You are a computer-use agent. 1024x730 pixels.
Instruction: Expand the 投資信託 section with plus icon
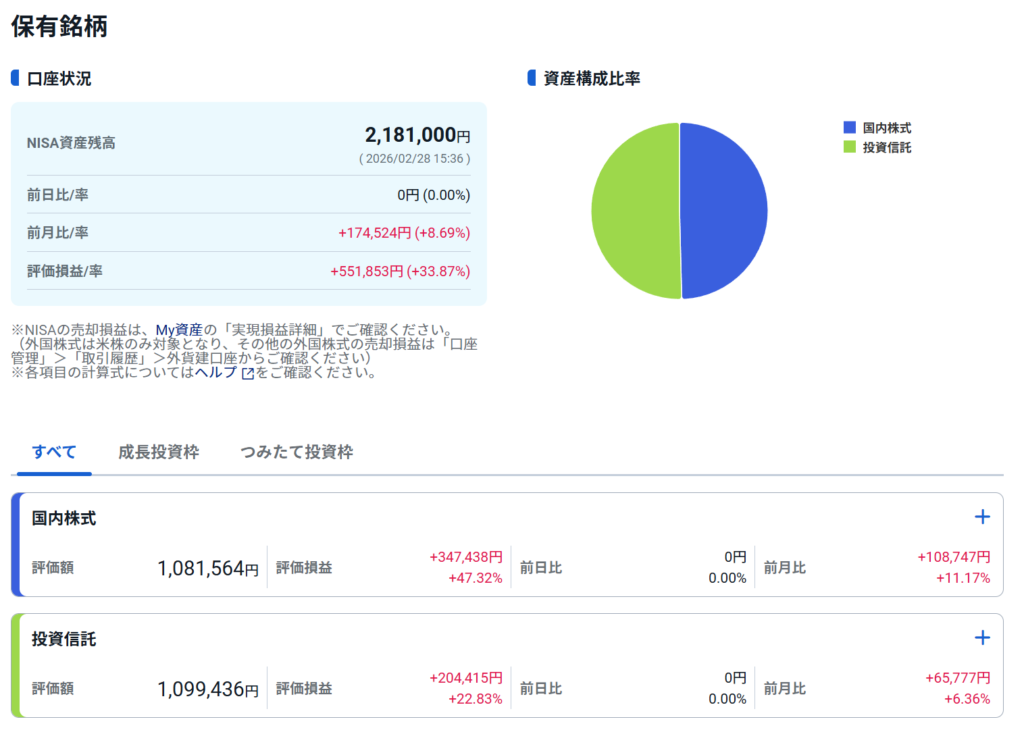click(x=982, y=638)
